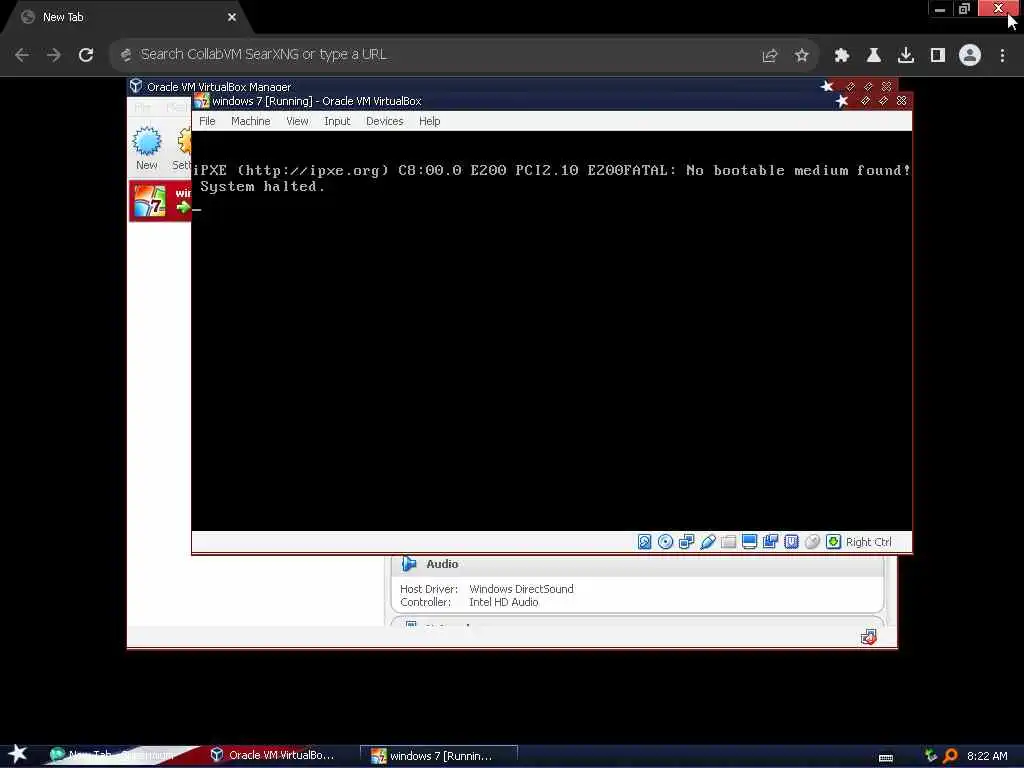Screen dimensions: 1024x768
Task: Open the Devices menu
Action: (x=384, y=121)
